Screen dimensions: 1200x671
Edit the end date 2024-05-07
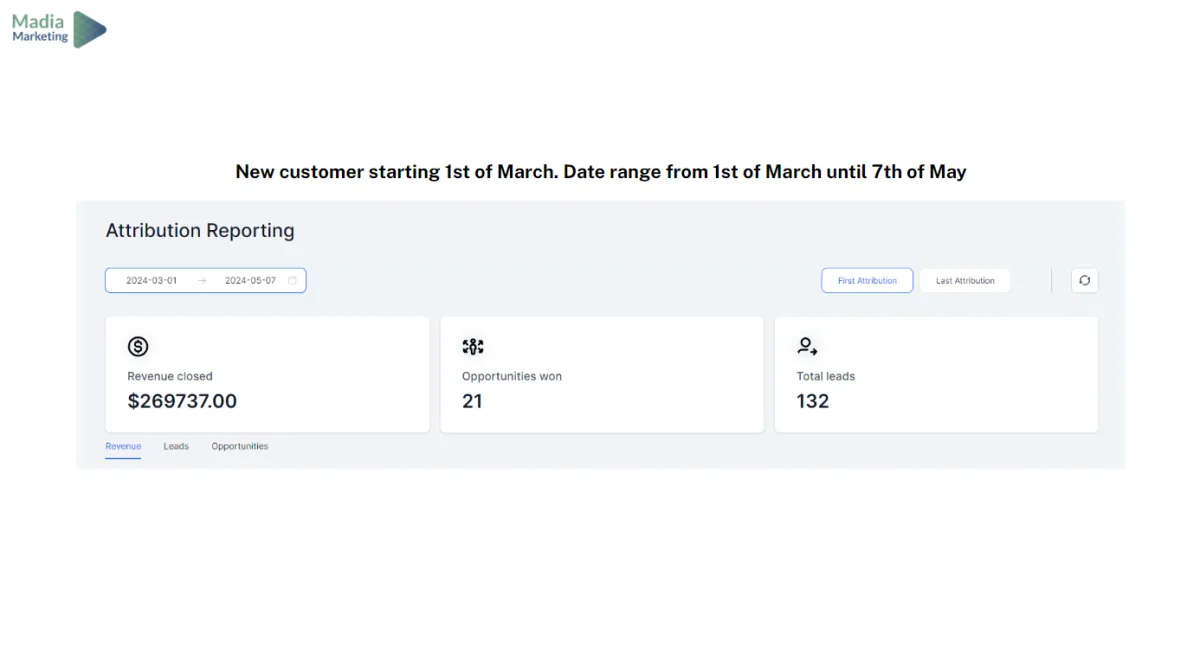pyautogui.click(x=250, y=281)
